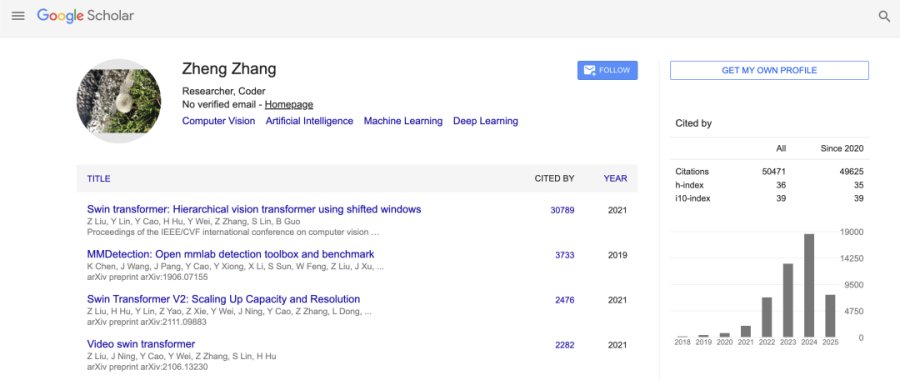
Task: Open the Deep Learning interest link
Action: click(x=486, y=121)
